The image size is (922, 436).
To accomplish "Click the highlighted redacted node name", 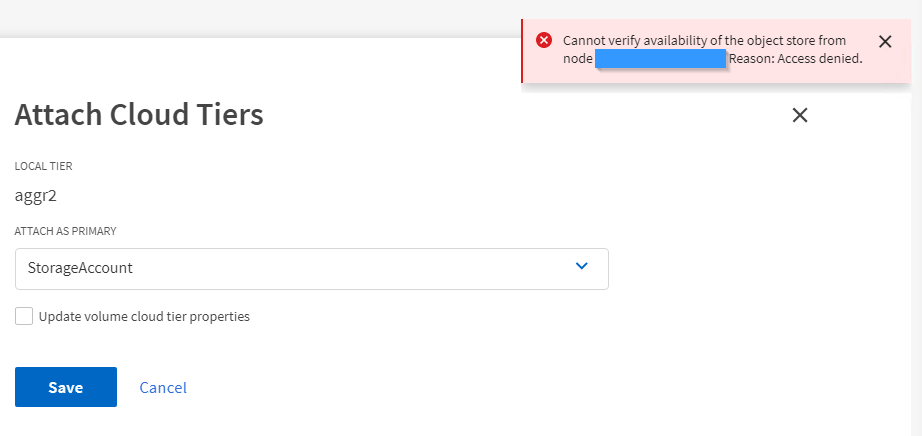I will tap(660, 59).
